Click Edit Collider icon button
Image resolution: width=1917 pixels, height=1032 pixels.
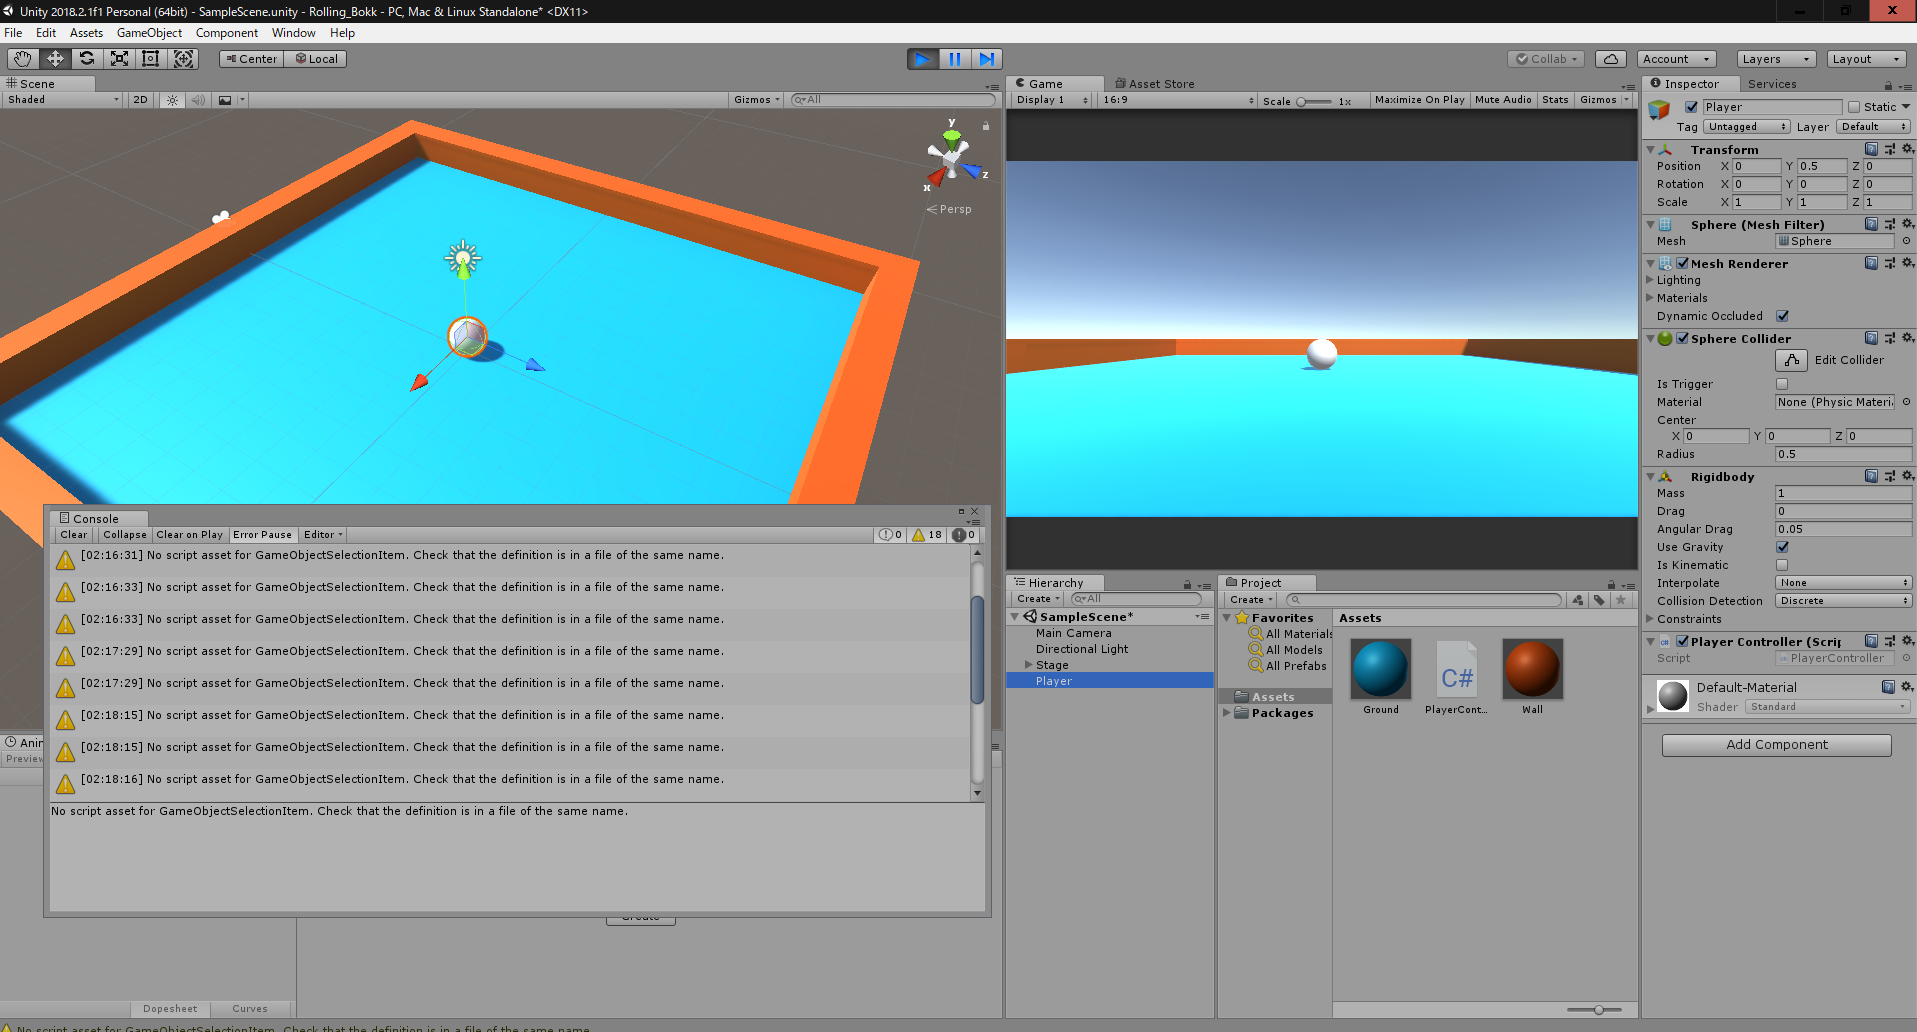click(1791, 360)
